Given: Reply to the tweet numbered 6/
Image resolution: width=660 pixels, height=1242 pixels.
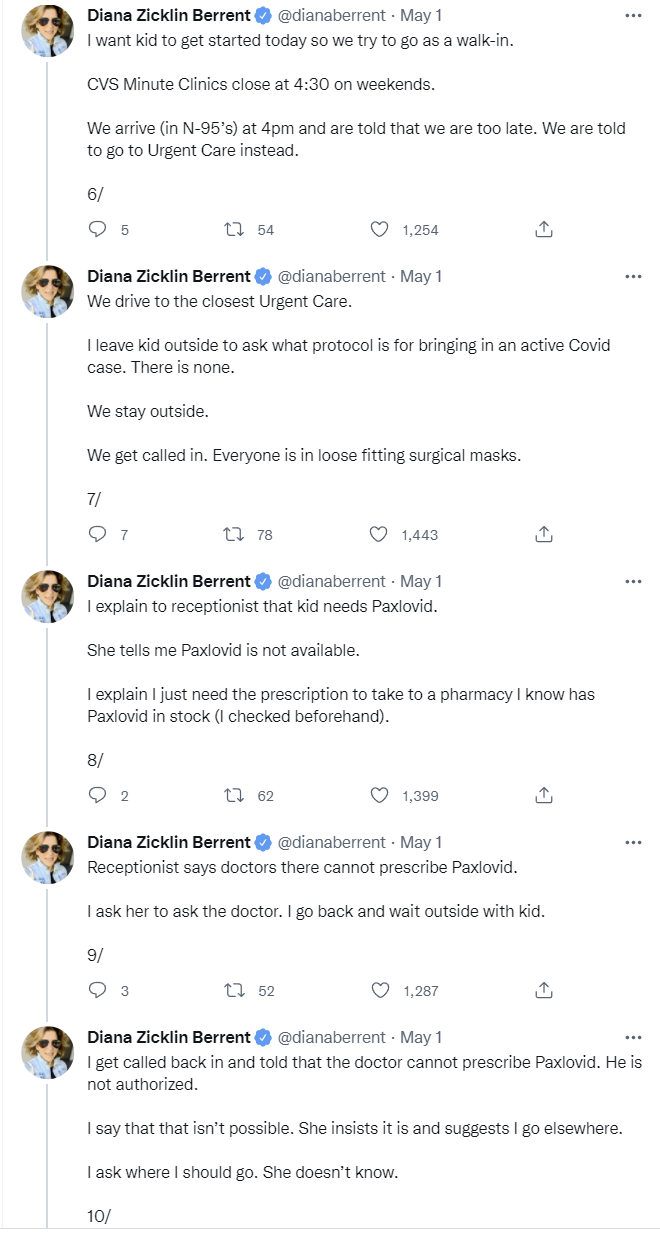Looking at the screenshot, I should tap(98, 230).
